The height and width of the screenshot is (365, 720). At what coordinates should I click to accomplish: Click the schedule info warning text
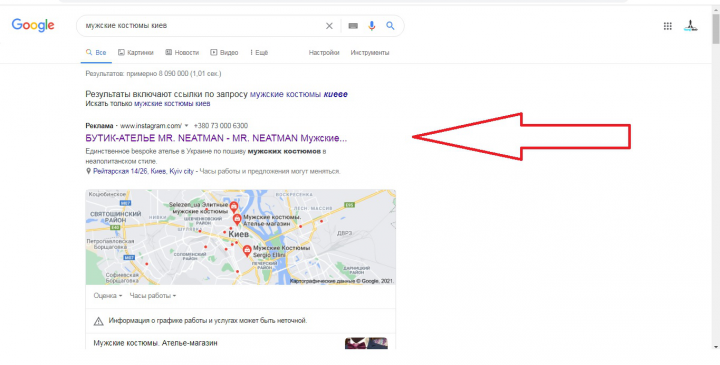point(208,320)
